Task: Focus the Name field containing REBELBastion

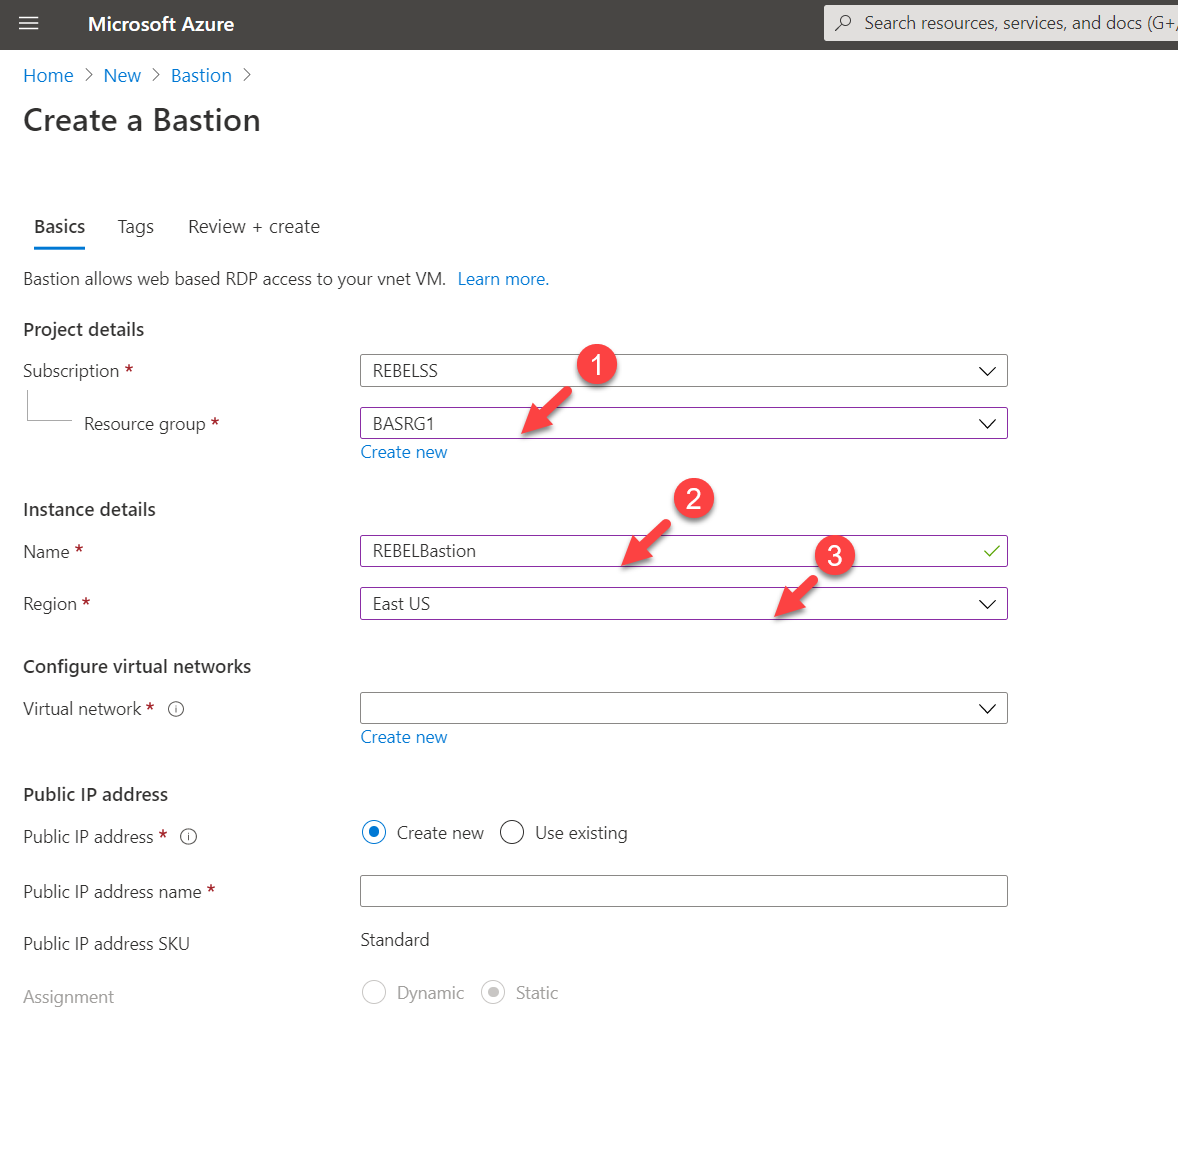Action: [684, 551]
